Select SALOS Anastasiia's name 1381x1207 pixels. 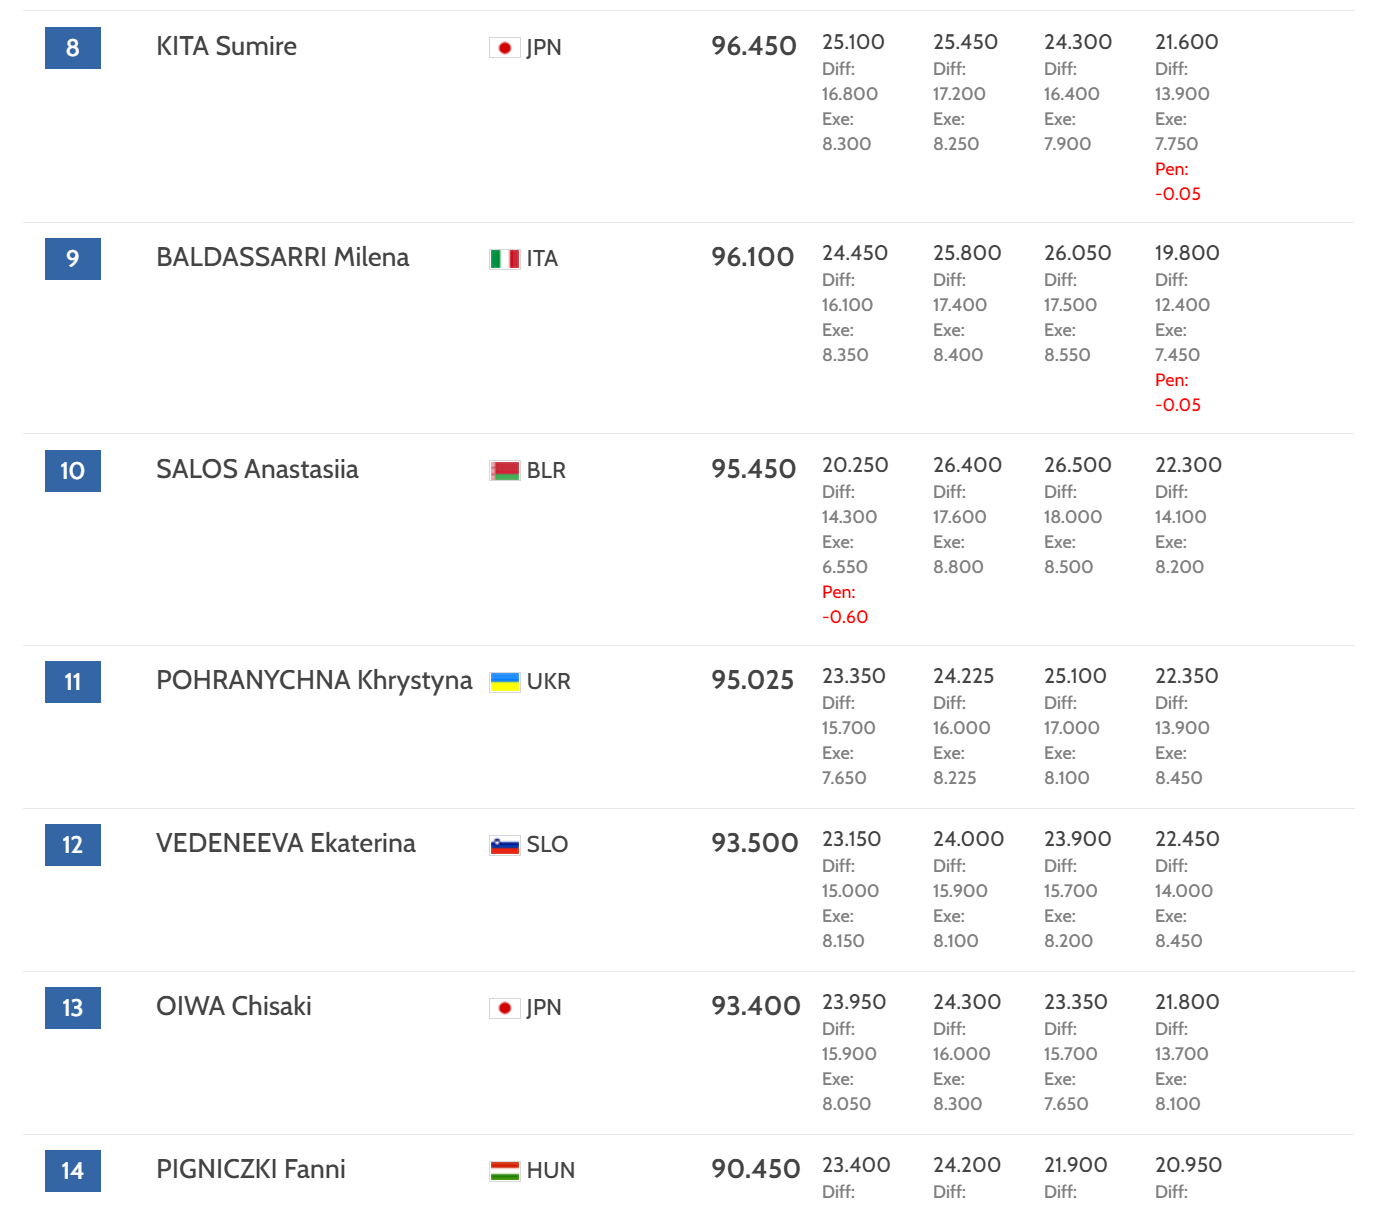257,470
